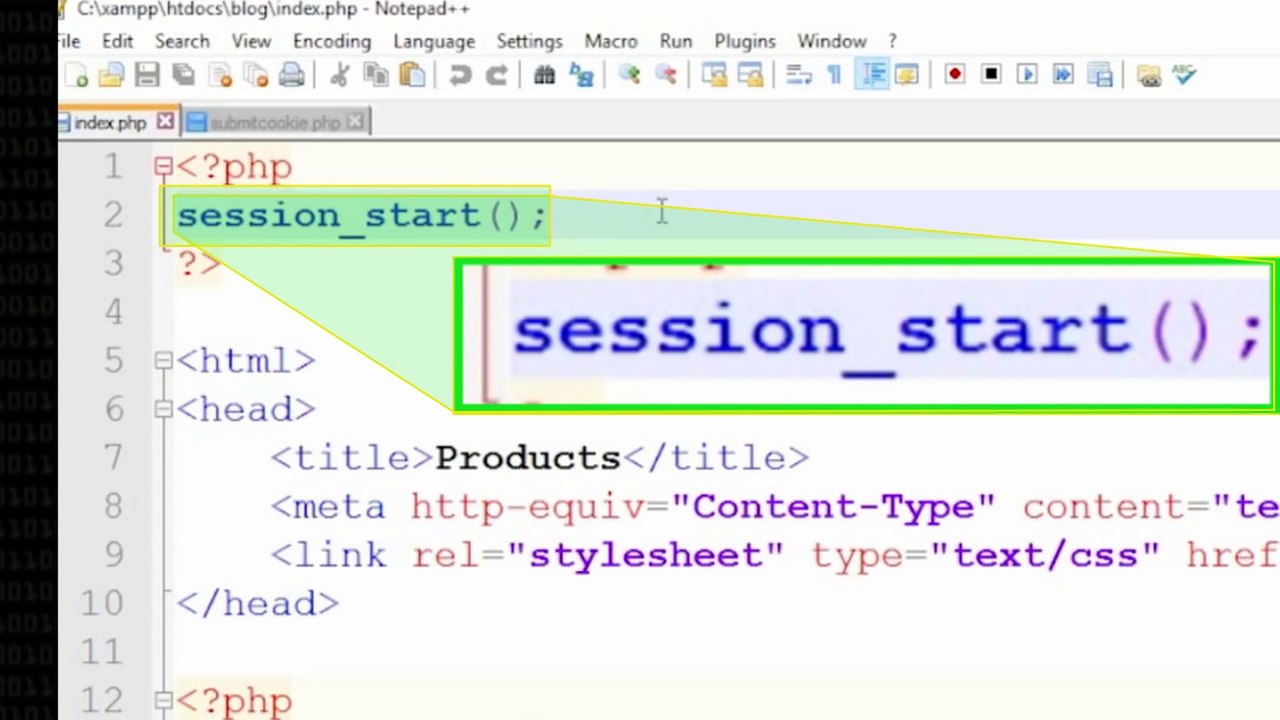The width and height of the screenshot is (1280, 720).
Task: Toggle the indent guide button
Action: pyautogui.click(x=873, y=75)
